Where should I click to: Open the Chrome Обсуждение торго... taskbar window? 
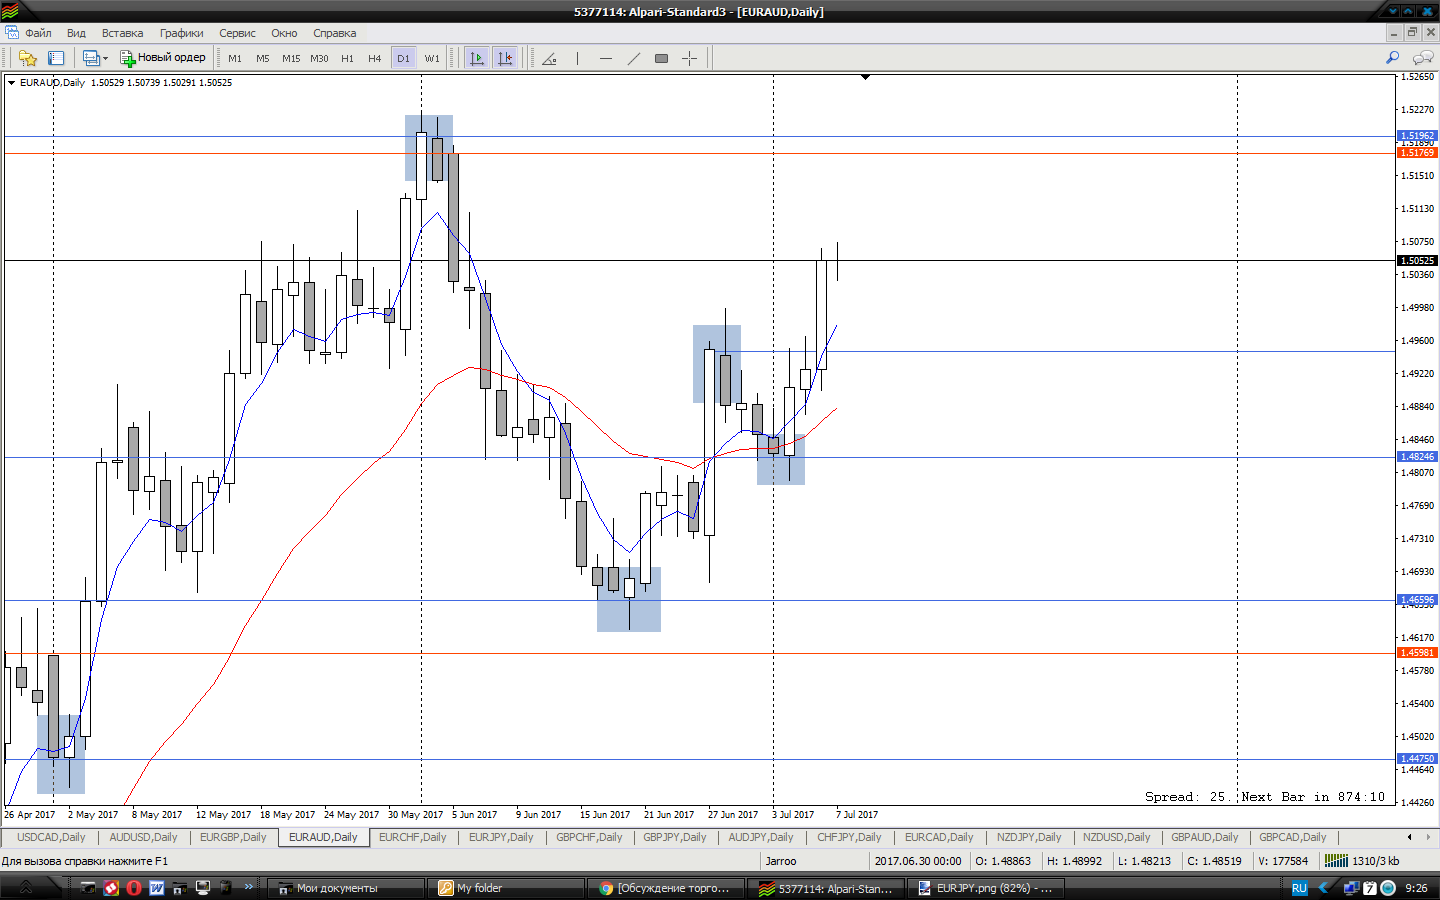pyautogui.click(x=666, y=888)
